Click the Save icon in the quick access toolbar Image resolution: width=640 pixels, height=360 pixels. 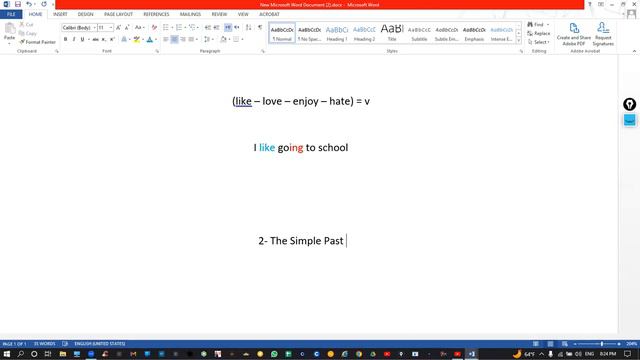coord(18,4)
